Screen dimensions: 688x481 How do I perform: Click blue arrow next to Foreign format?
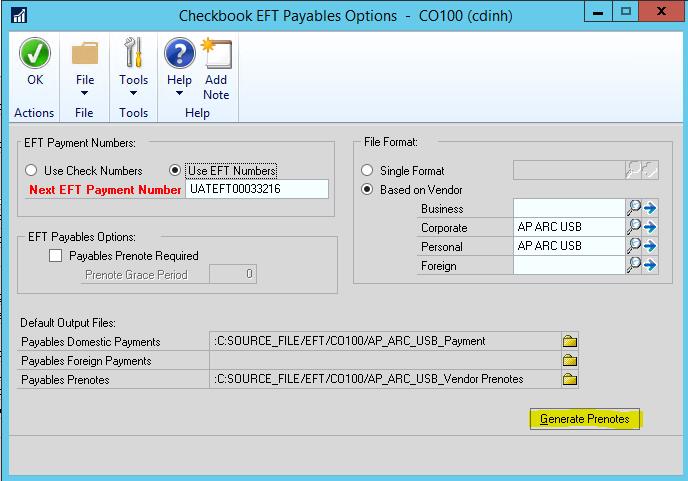pos(649,265)
